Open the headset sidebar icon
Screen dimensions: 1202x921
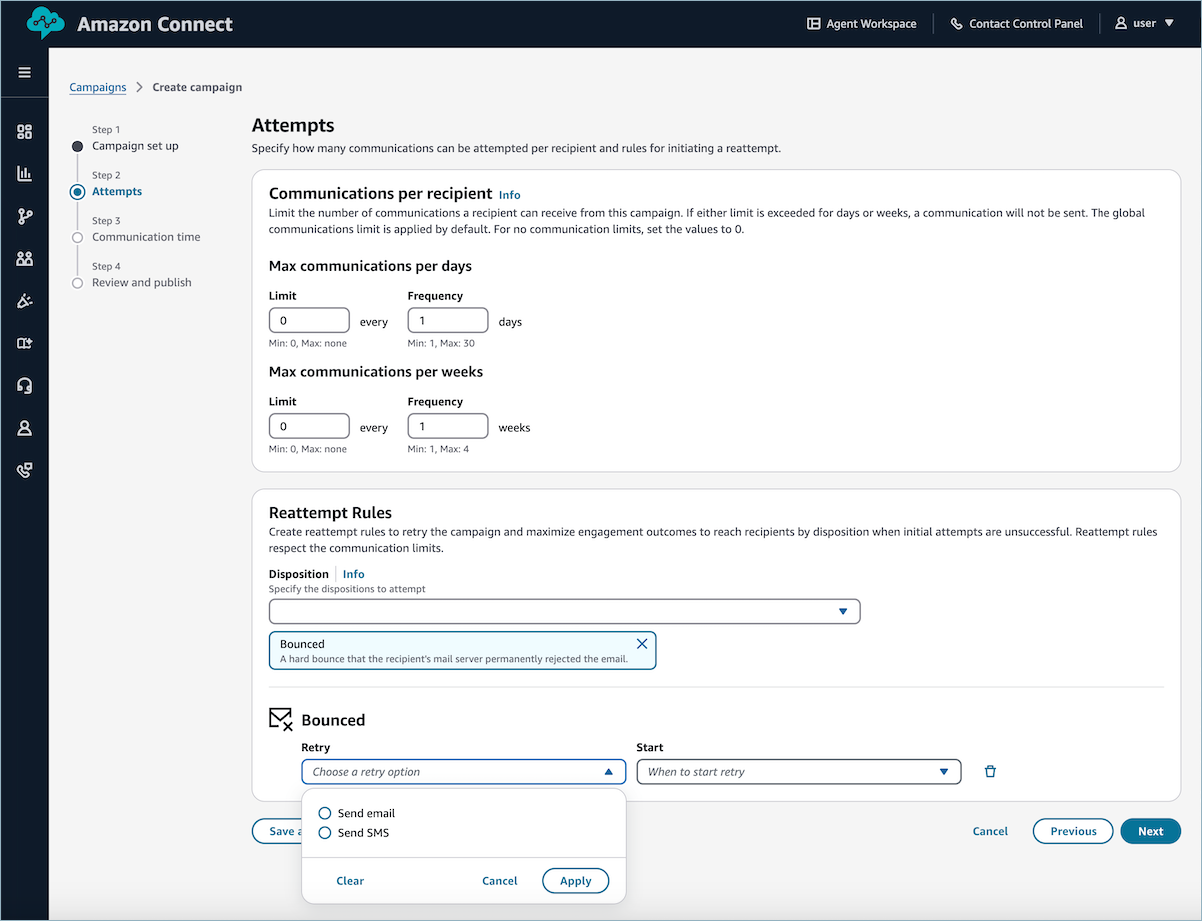click(25, 386)
